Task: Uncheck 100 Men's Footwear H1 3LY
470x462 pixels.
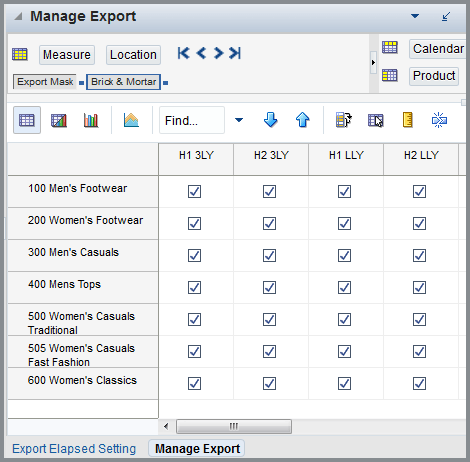Action: pyautogui.click(x=194, y=192)
